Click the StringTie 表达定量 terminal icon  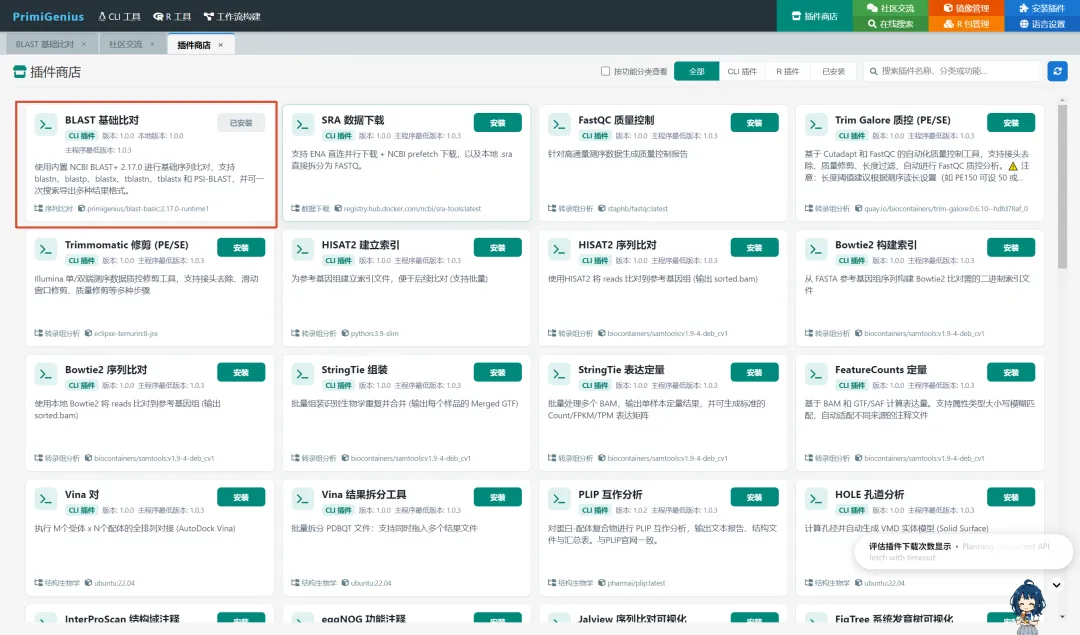click(x=559, y=374)
